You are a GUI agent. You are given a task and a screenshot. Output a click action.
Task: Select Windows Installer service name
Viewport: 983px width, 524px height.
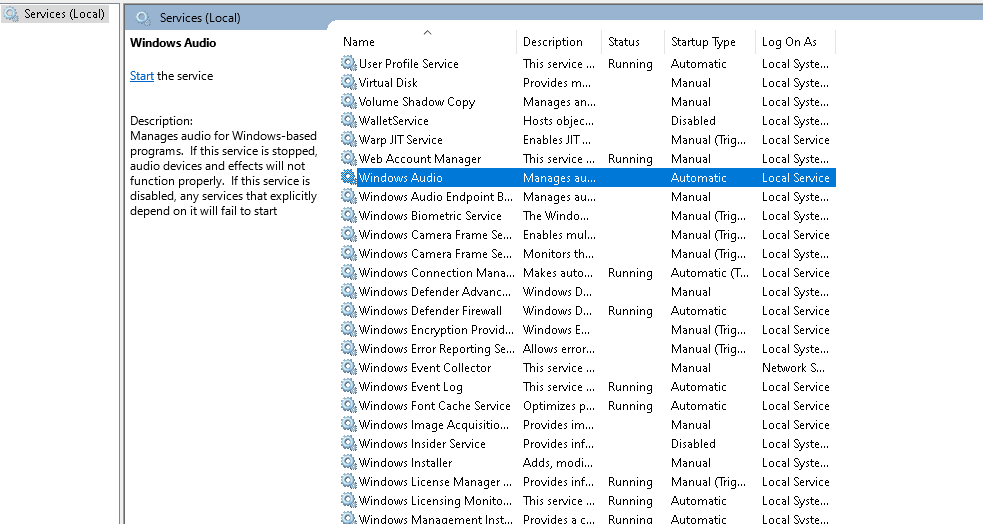coord(405,463)
